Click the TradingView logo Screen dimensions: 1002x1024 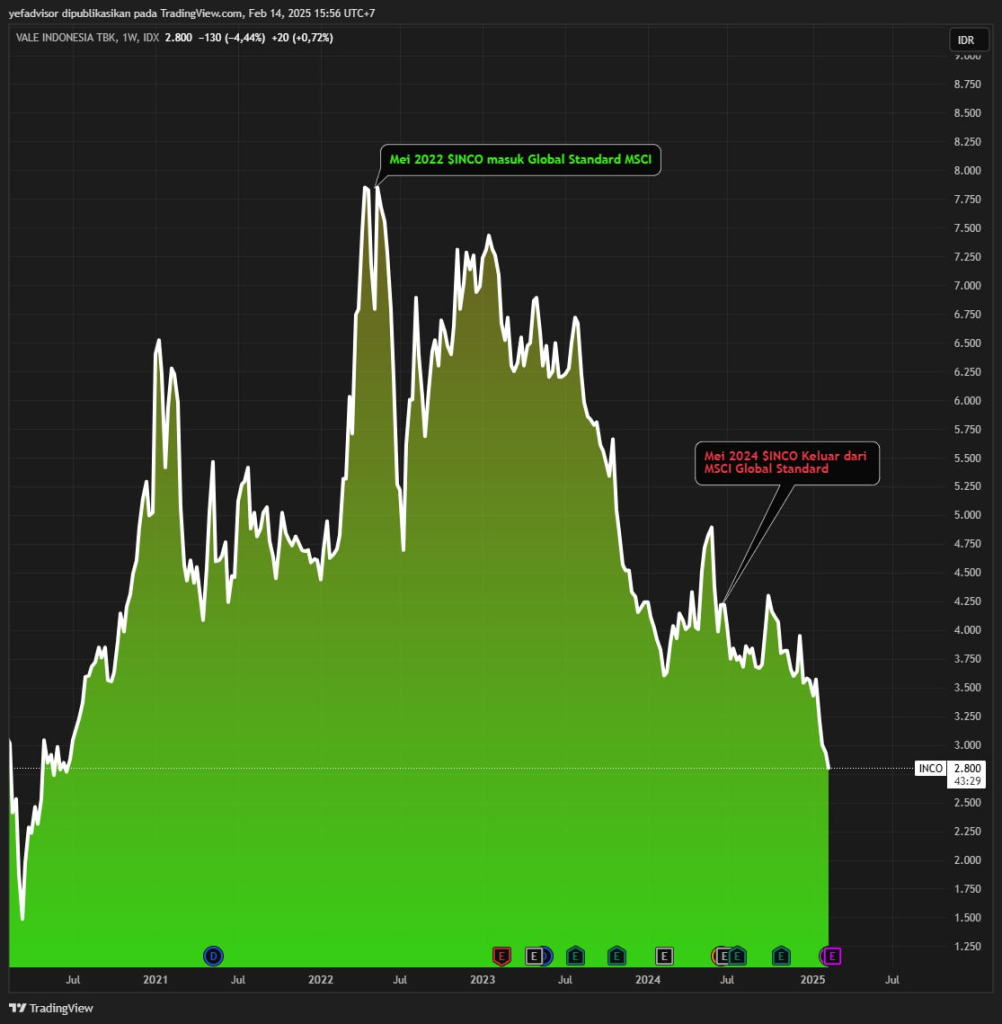(x=51, y=1008)
